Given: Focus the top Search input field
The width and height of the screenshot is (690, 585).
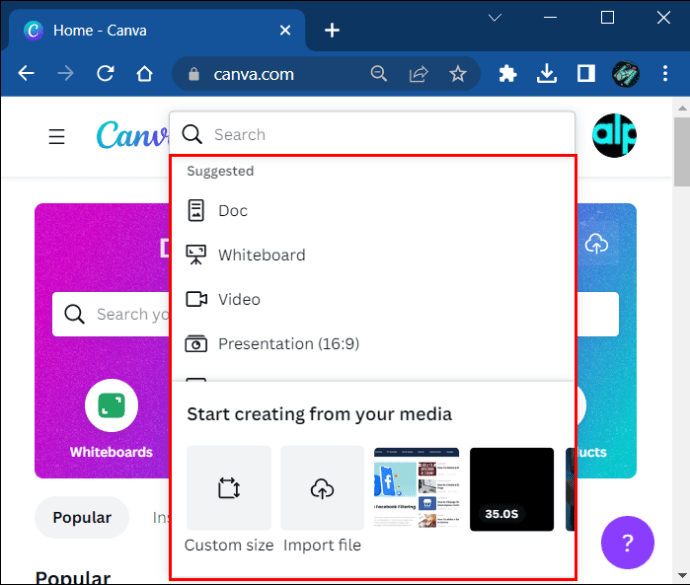Looking at the screenshot, I should (x=372, y=134).
